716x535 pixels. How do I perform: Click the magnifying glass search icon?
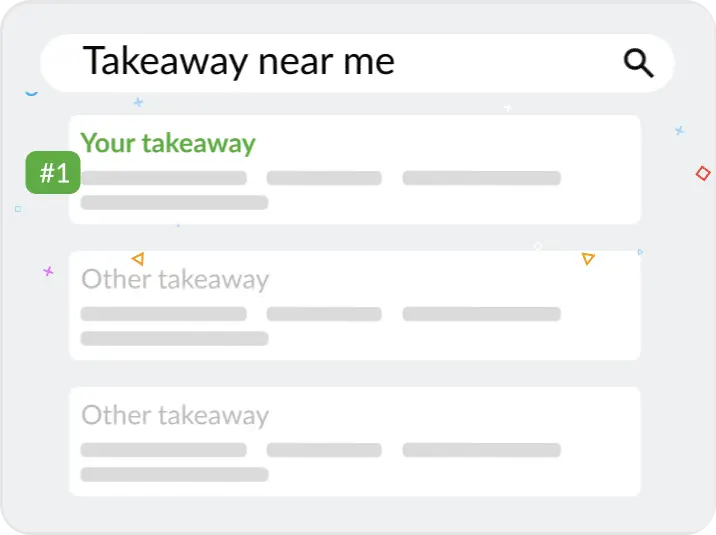(x=638, y=63)
